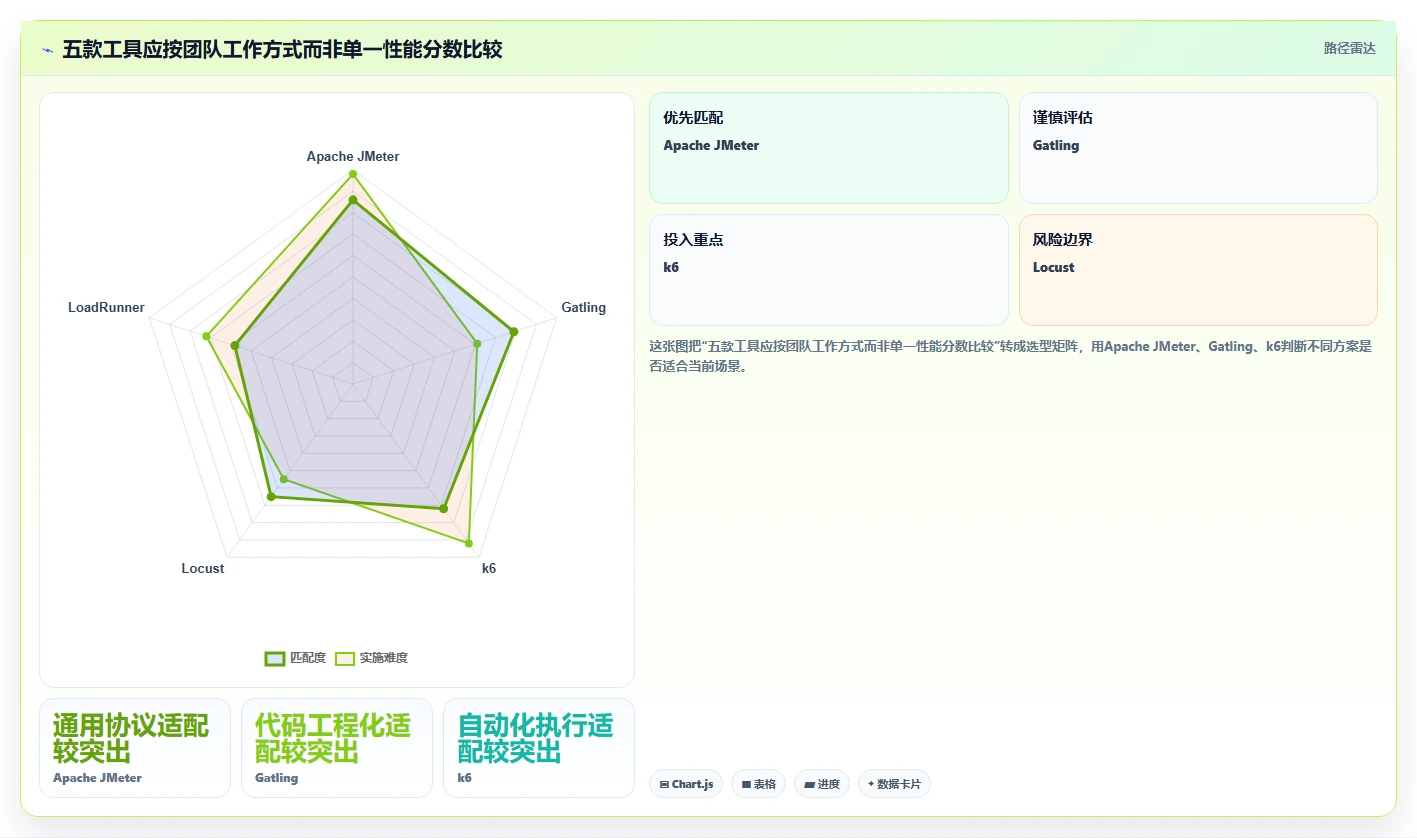Image resolution: width=1417 pixels, height=838 pixels.
Task: Click the 实施难度 data point on Locust axis
Action: point(284,479)
